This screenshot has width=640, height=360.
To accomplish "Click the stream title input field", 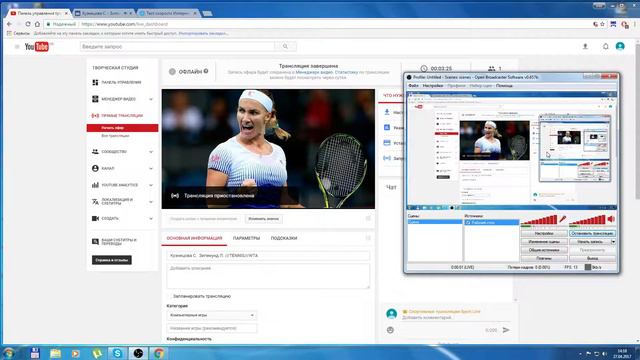I will [268, 256].
